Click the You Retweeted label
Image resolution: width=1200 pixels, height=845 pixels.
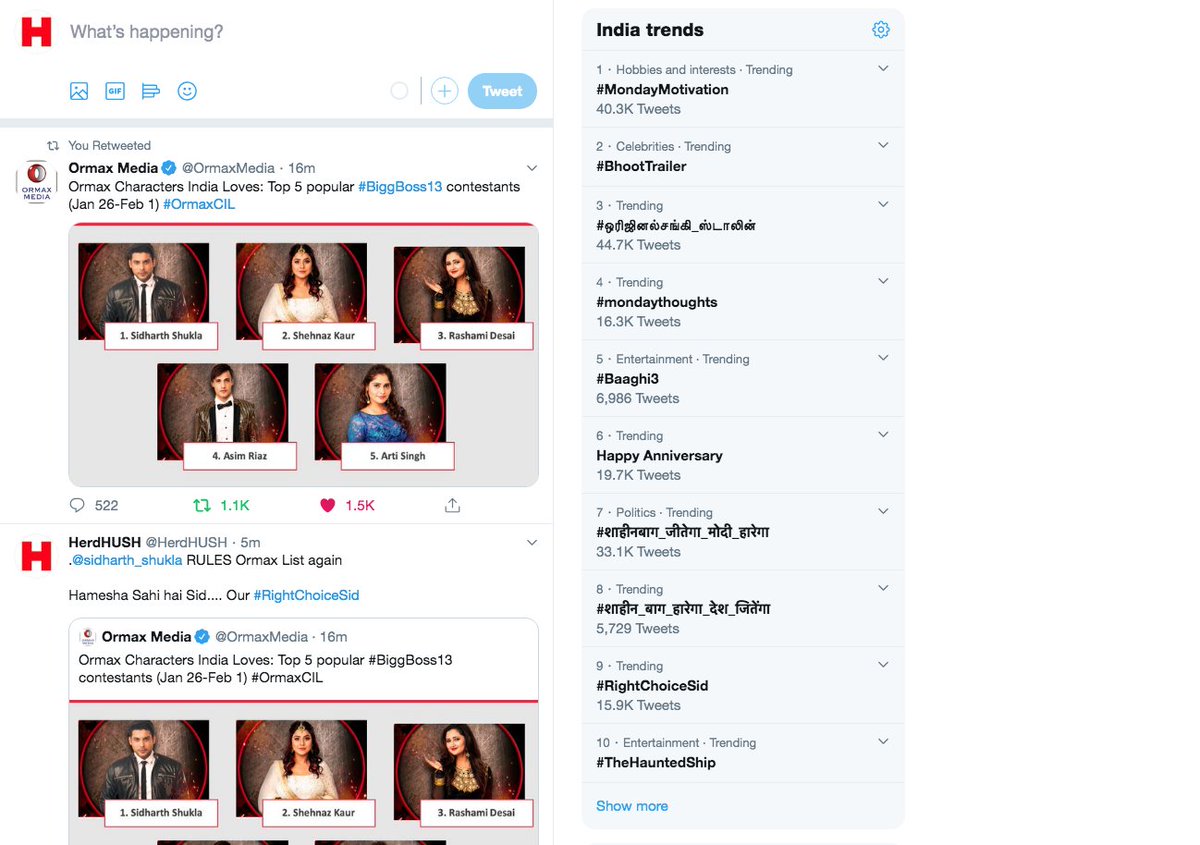[x=109, y=146]
